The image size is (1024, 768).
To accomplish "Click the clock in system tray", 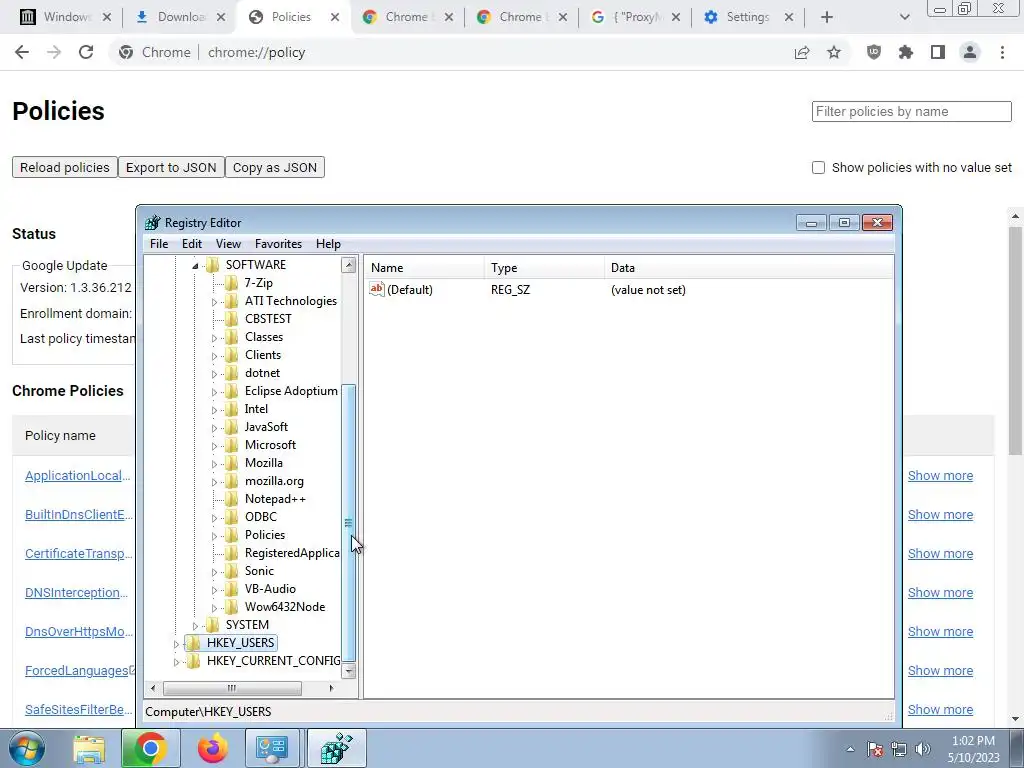I will [x=973, y=749].
